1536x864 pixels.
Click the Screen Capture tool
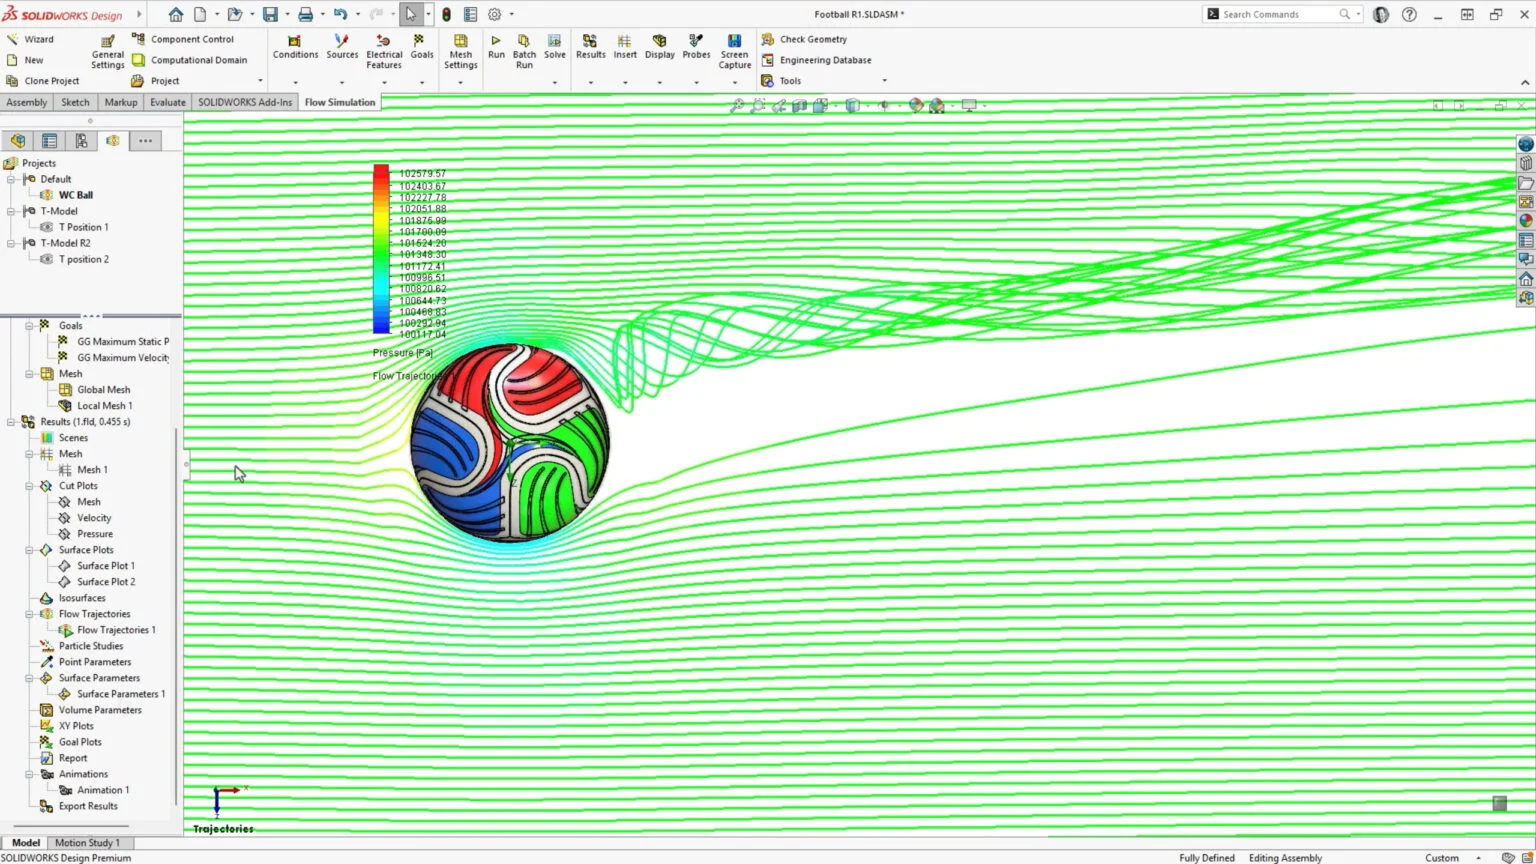tap(735, 51)
